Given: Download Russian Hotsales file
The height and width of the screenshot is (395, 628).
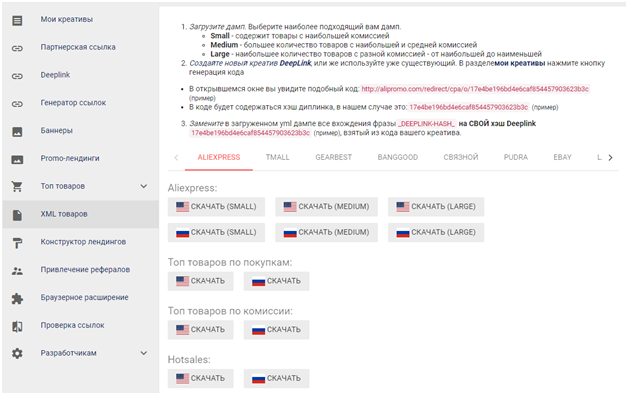Looking at the screenshot, I should [x=276, y=379].
